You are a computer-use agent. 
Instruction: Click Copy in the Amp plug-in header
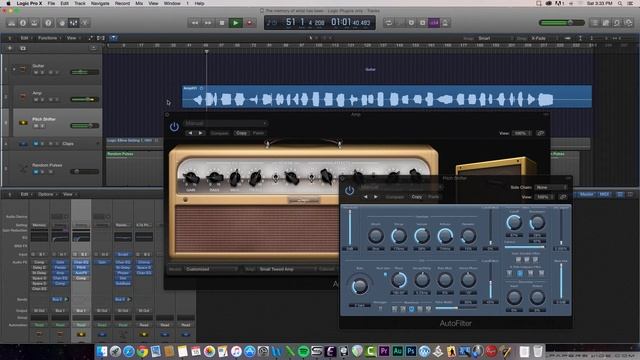pyautogui.click(x=241, y=133)
